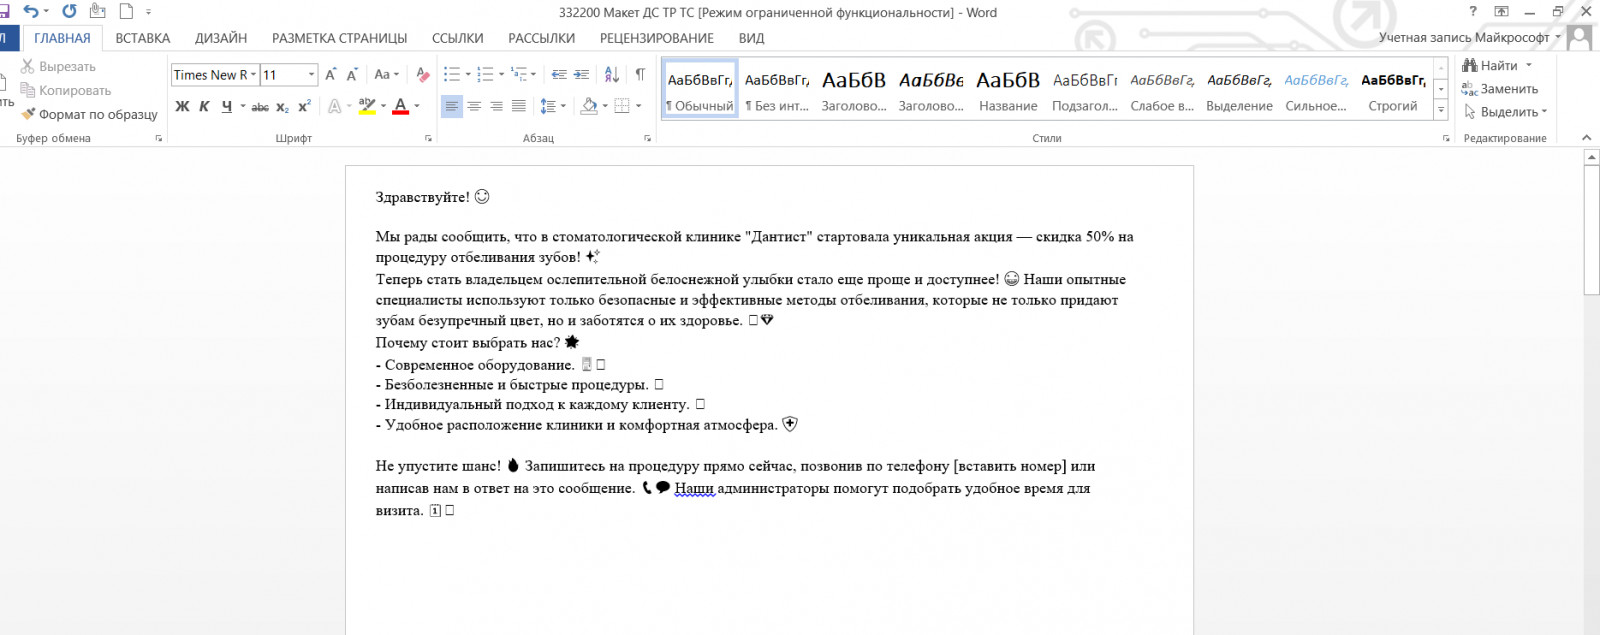
Task: Open Абзац dialog launcher
Action: coord(648,138)
